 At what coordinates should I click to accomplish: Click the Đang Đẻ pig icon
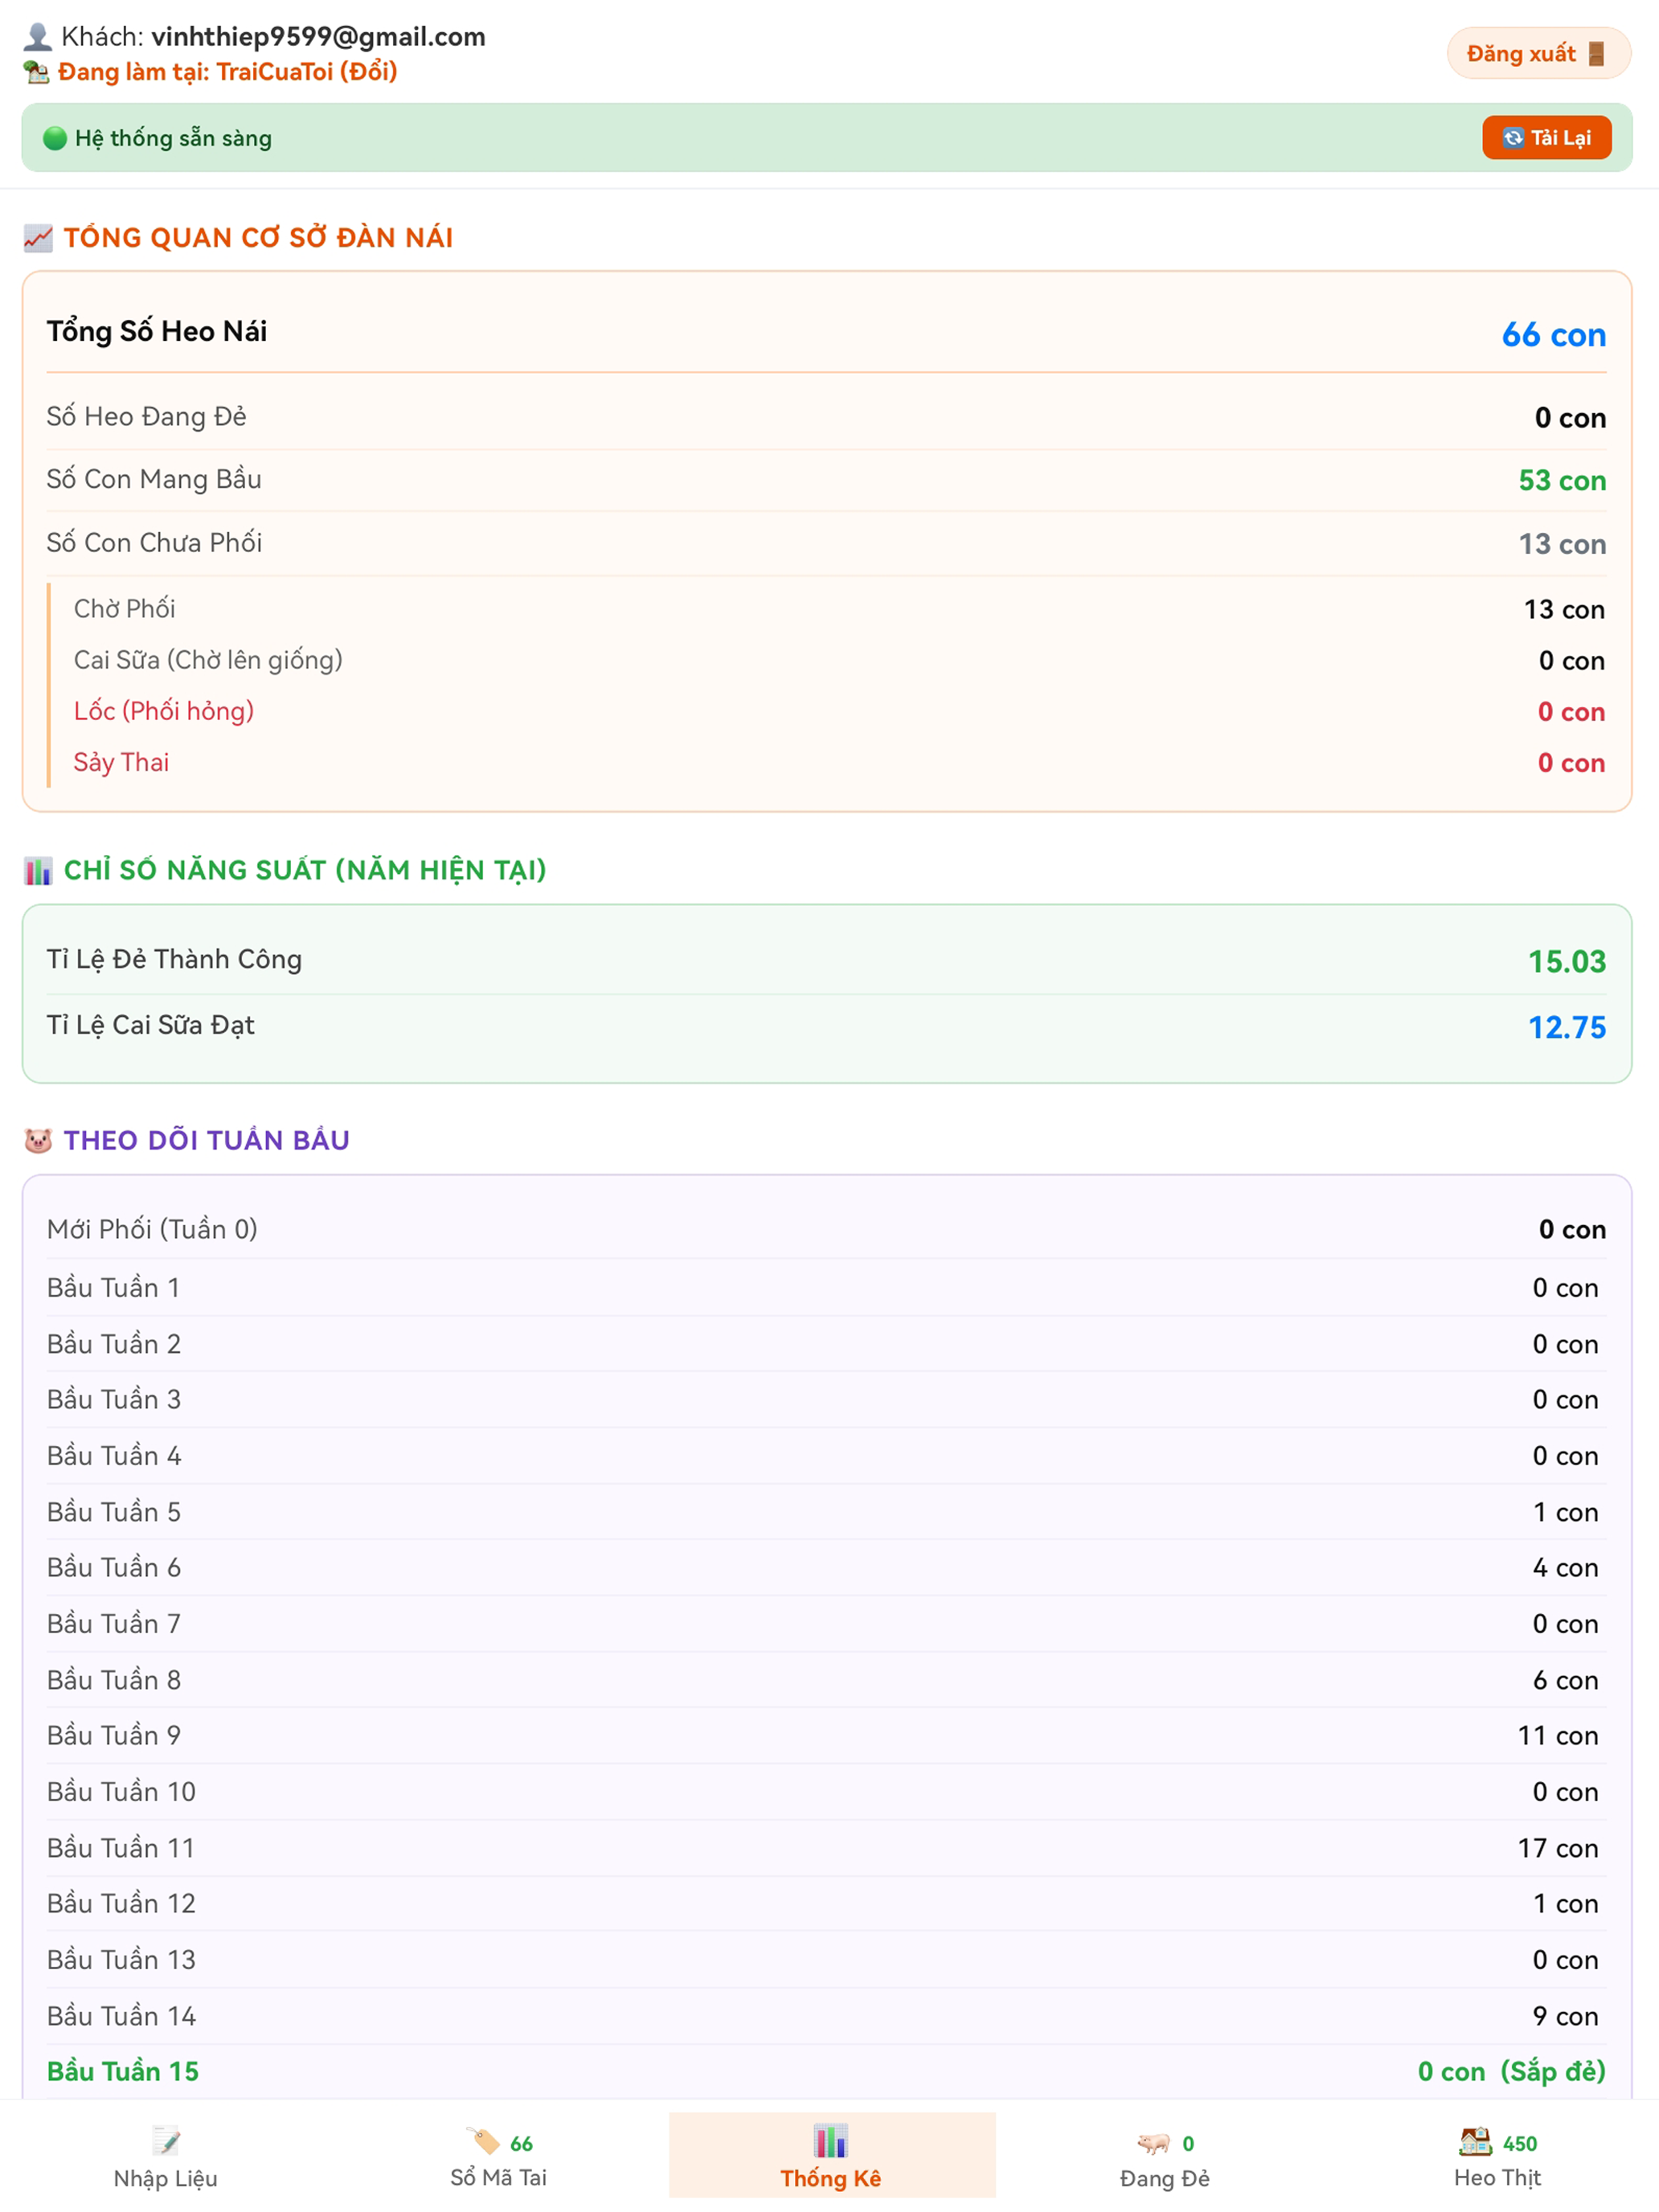1154,2143
